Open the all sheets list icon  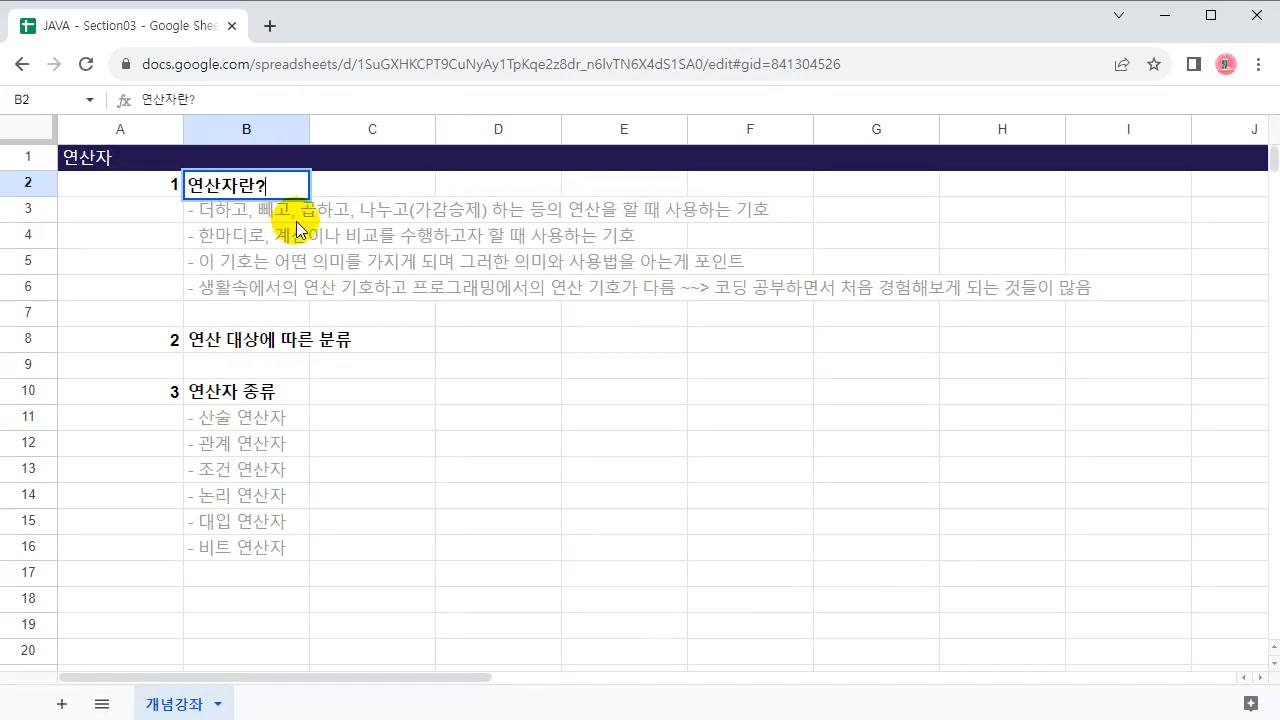pyautogui.click(x=101, y=704)
